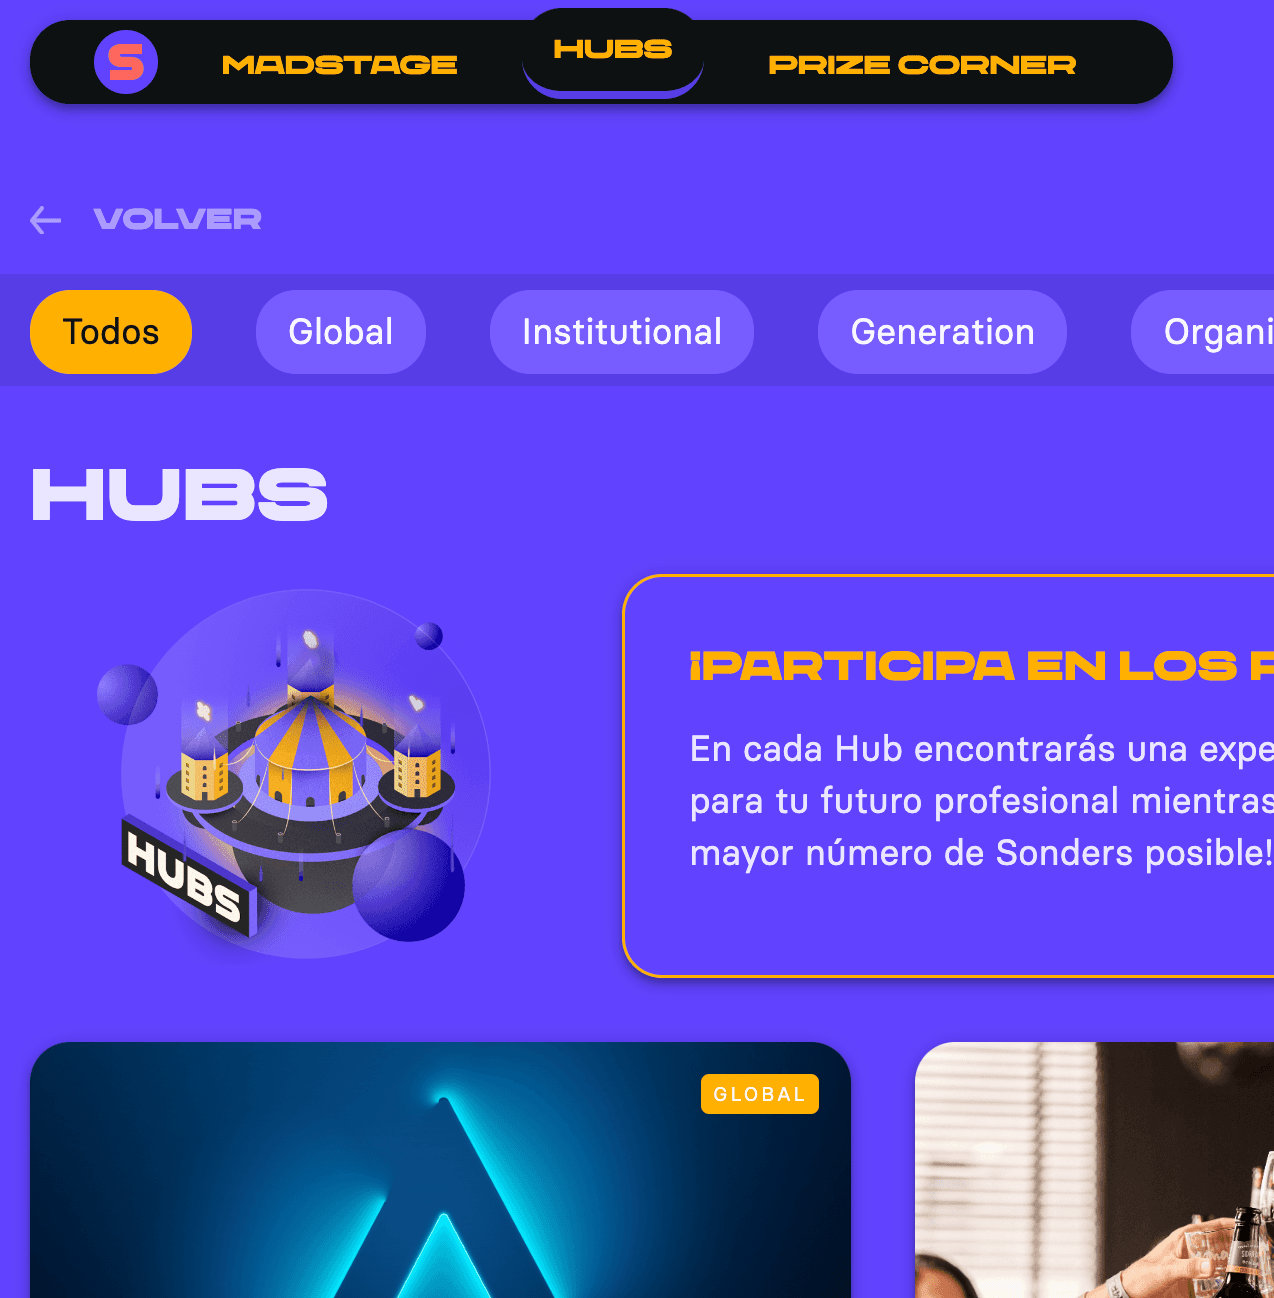Open the neon triangle Global hub card
This screenshot has height=1298, width=1274.
click(x=440, y=1170)
